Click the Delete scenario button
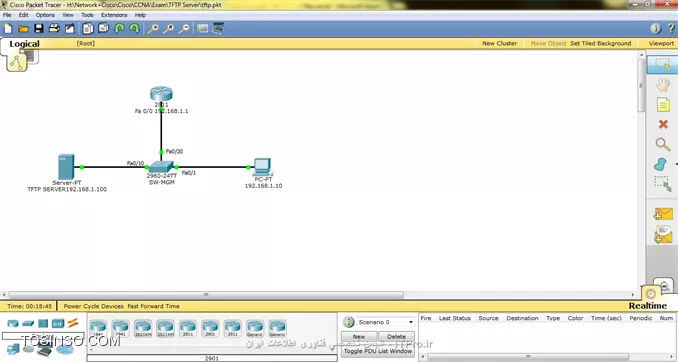Image resolution: width=678 pixels, height=362 pixels. 397,336
